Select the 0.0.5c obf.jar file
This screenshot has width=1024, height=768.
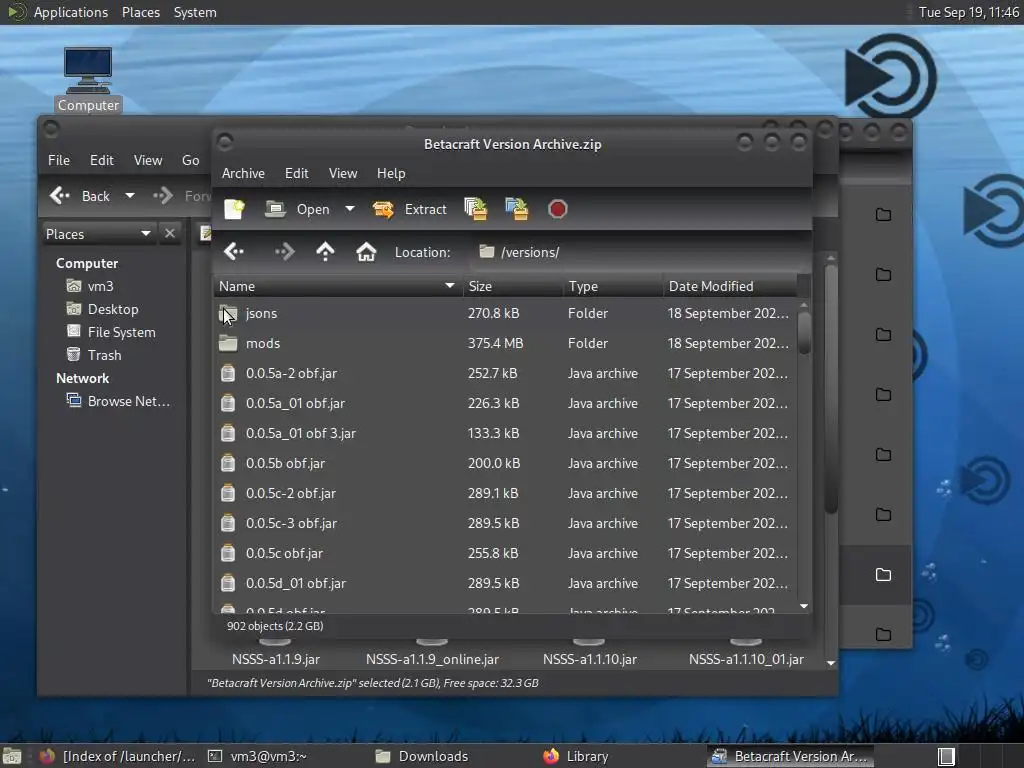click(505, 554)
